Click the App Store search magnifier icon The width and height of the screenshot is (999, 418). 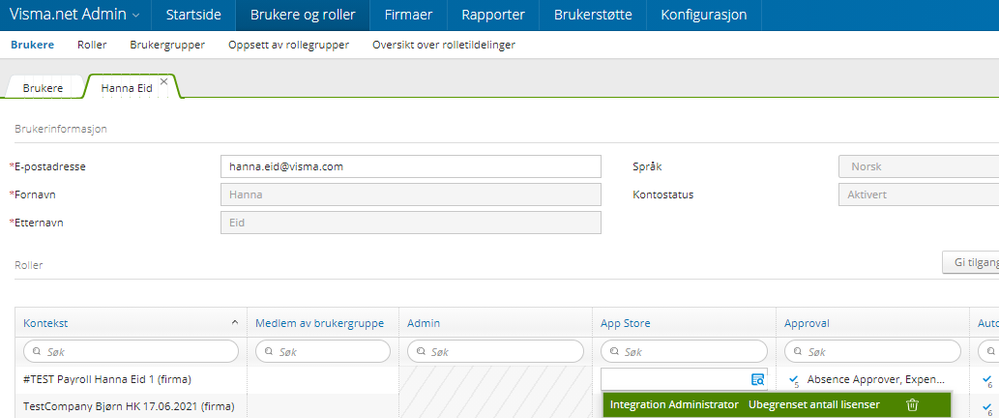(x=615, y=352)
